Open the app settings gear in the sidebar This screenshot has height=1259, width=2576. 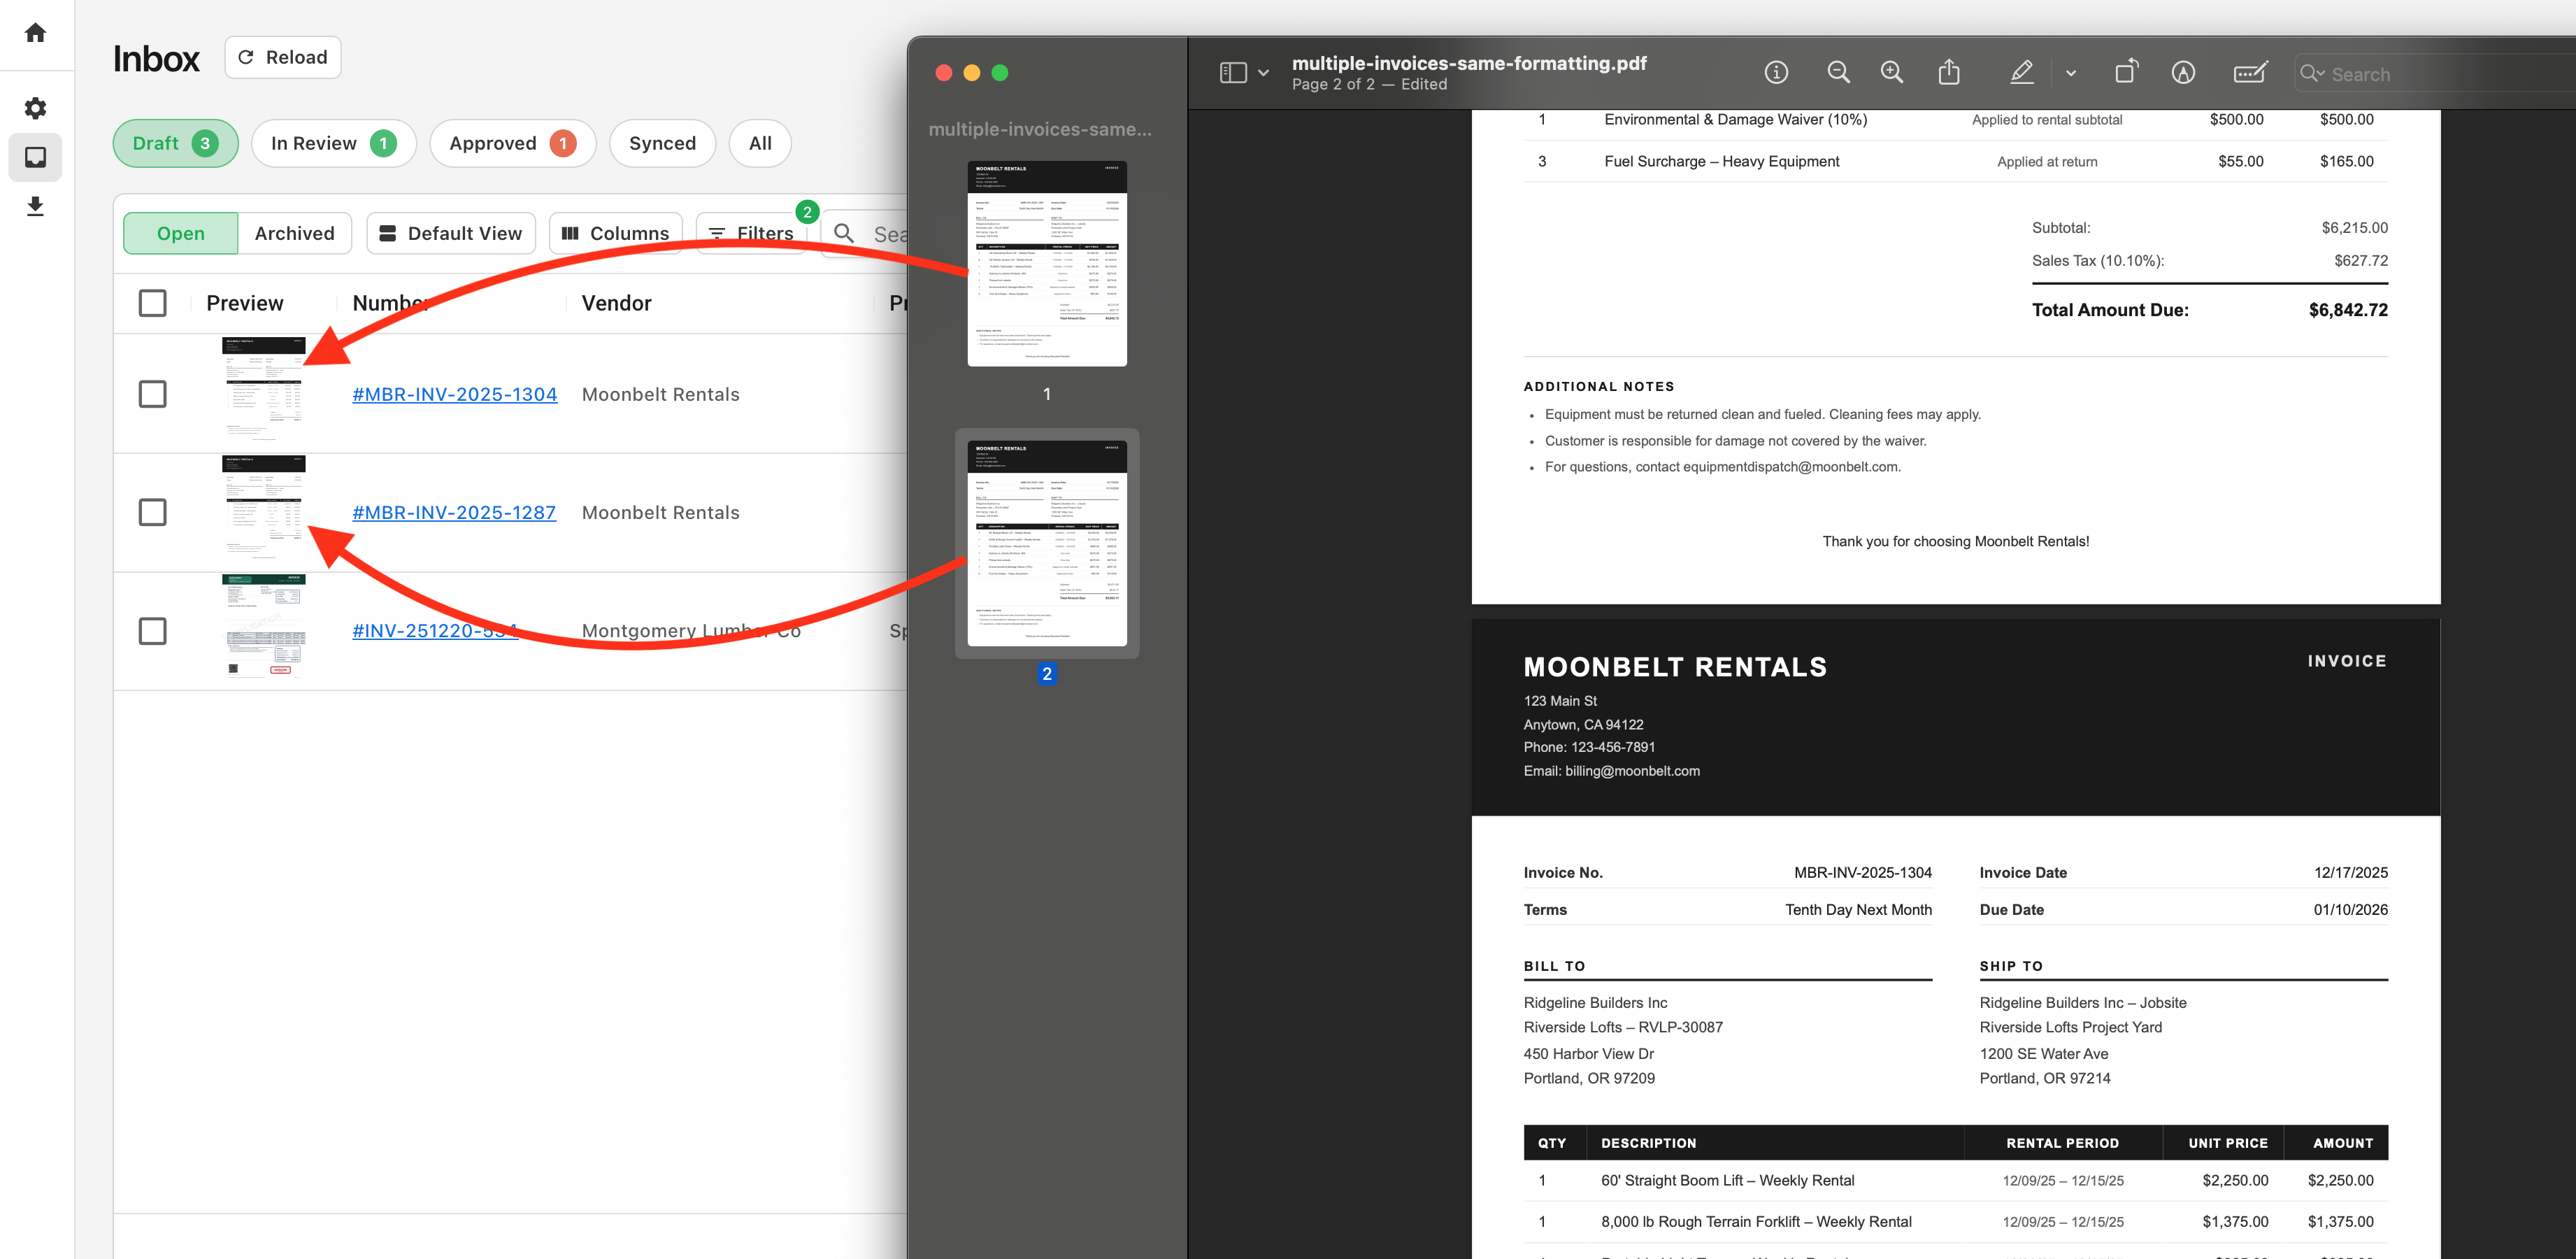(35, 108)
